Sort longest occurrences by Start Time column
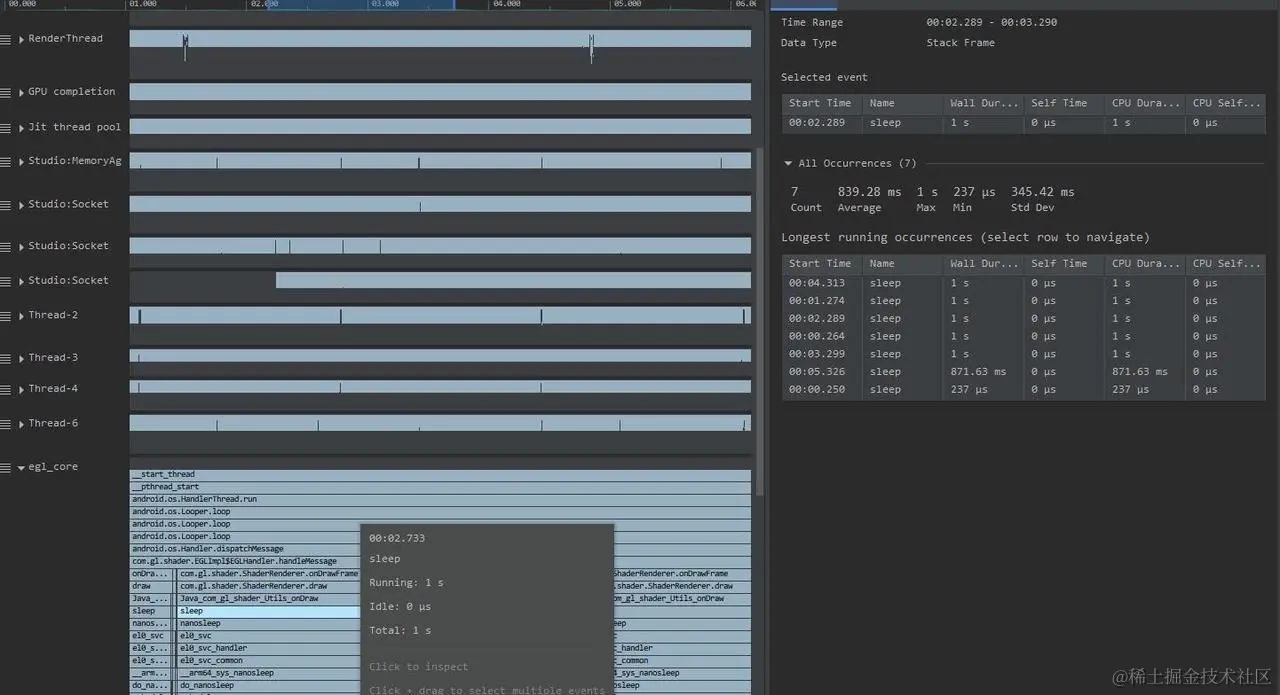 pyautogui.click(x=822, y=264)
